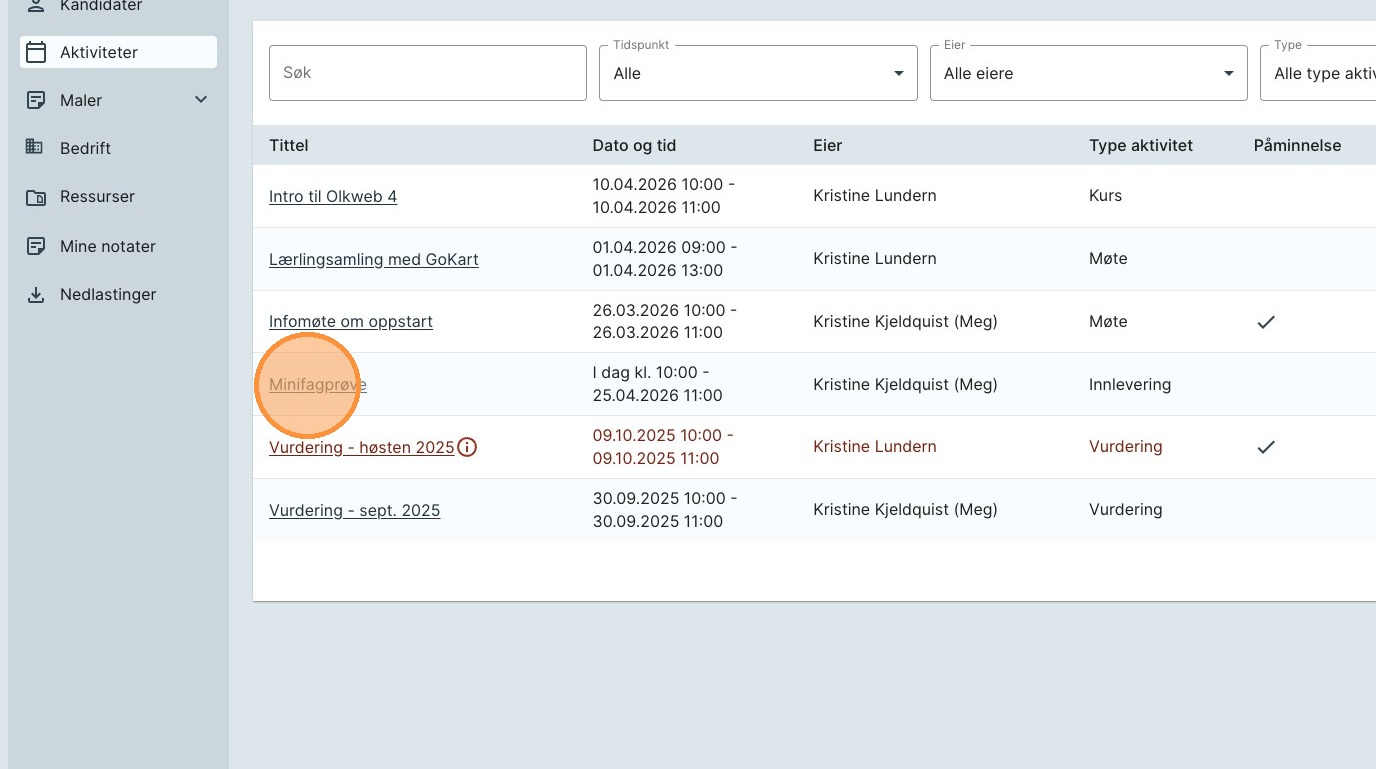This screenshot has height=769, width=1376.
Task: Open Mine notater menu item
Action: coord(108,246)
